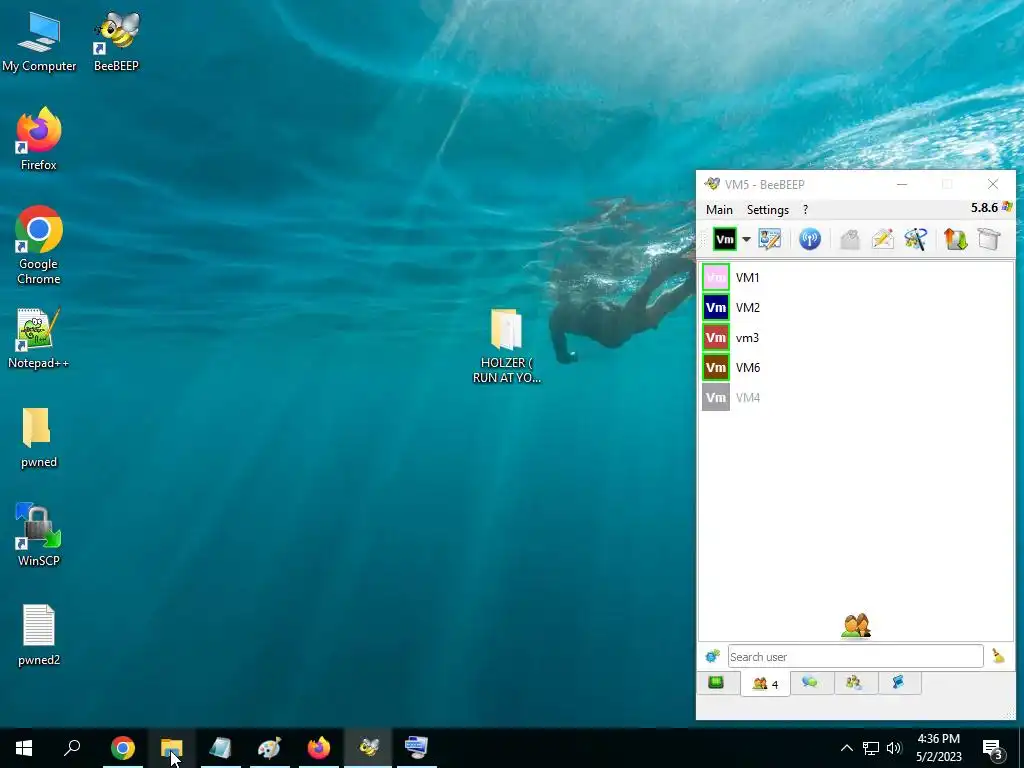Click the greyed-out envelope message icon
Viewport: 1024px width, 768px height.
[x=850, y=240]
